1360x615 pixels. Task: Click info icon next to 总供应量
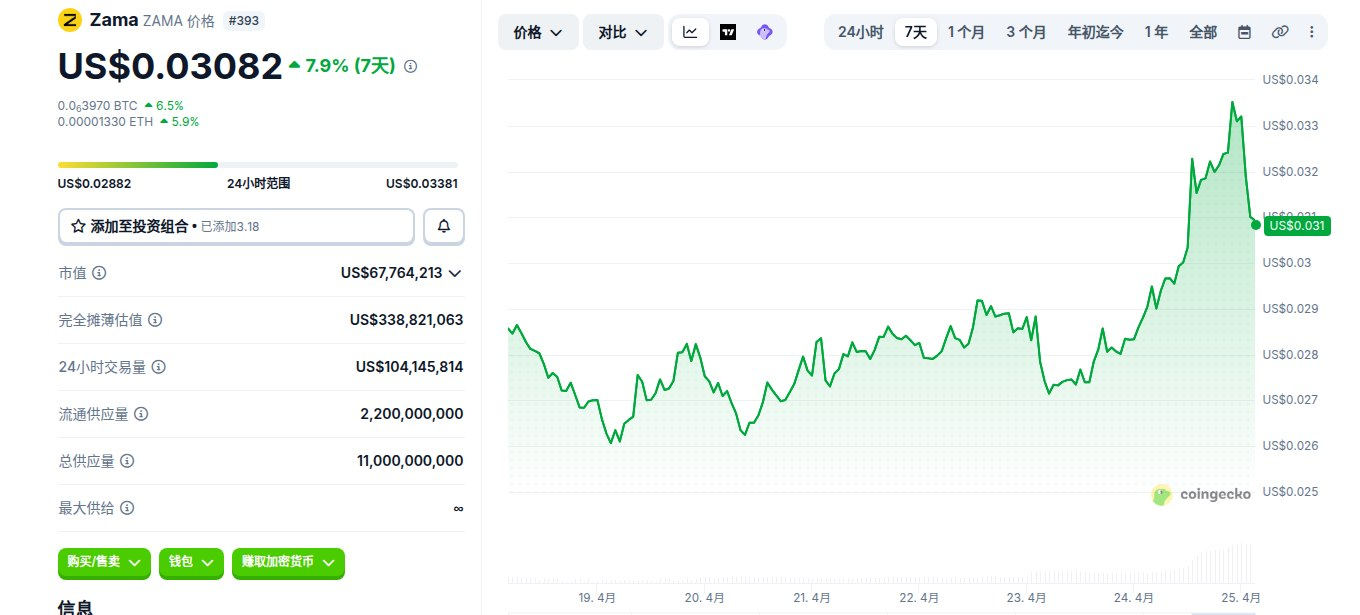(127, 461)
